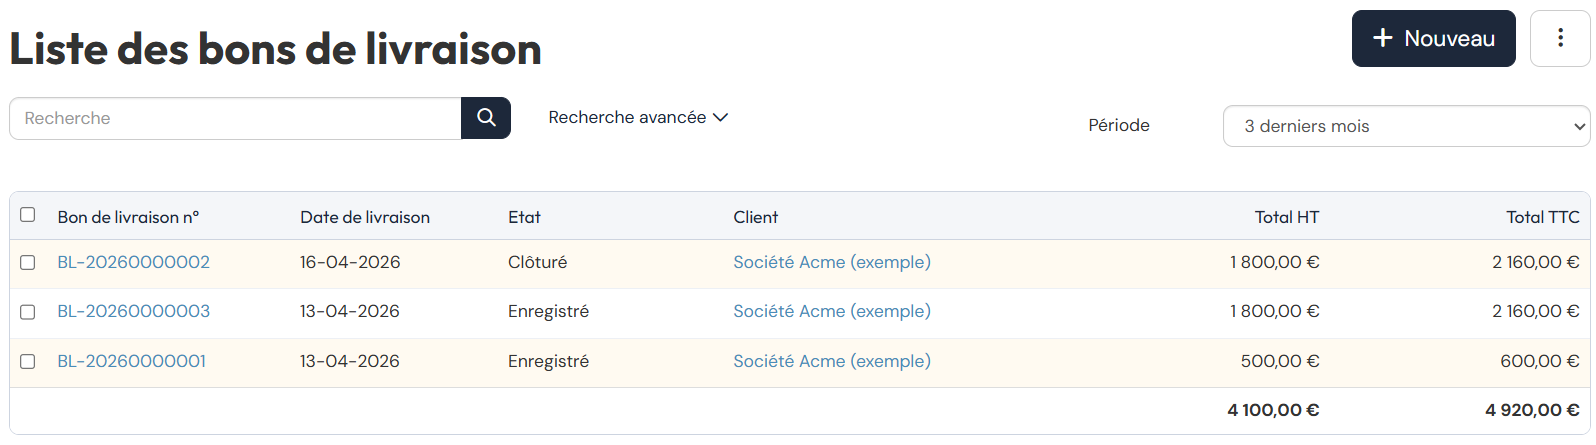
Task: Sort by Total TTC column
Action: click(1543, 217)
